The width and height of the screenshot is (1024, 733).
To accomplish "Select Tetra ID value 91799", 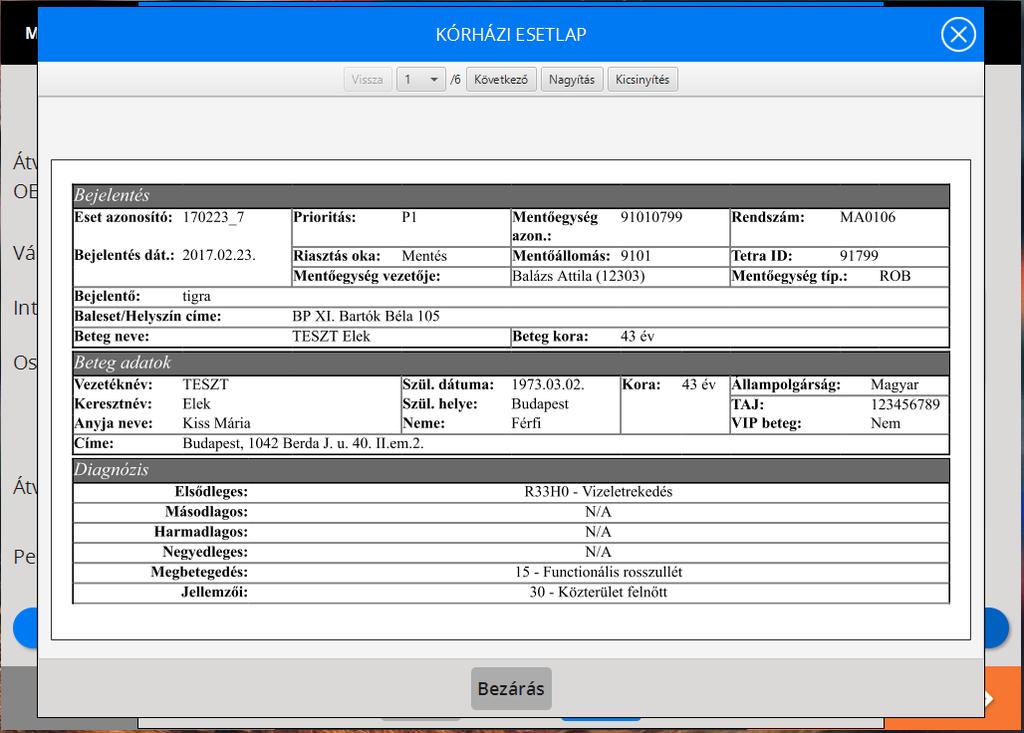I will tap(859, 256).
